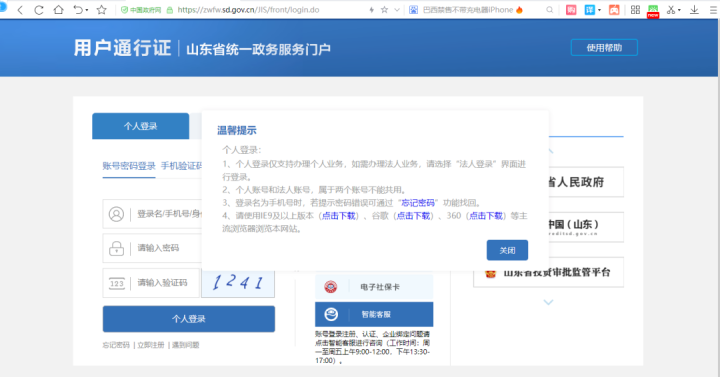The width and height of the screenshot is (720, 377).
Task: Click the scissors screenshot tool icon
Action: pyautogui.click(x=671, y=10)
